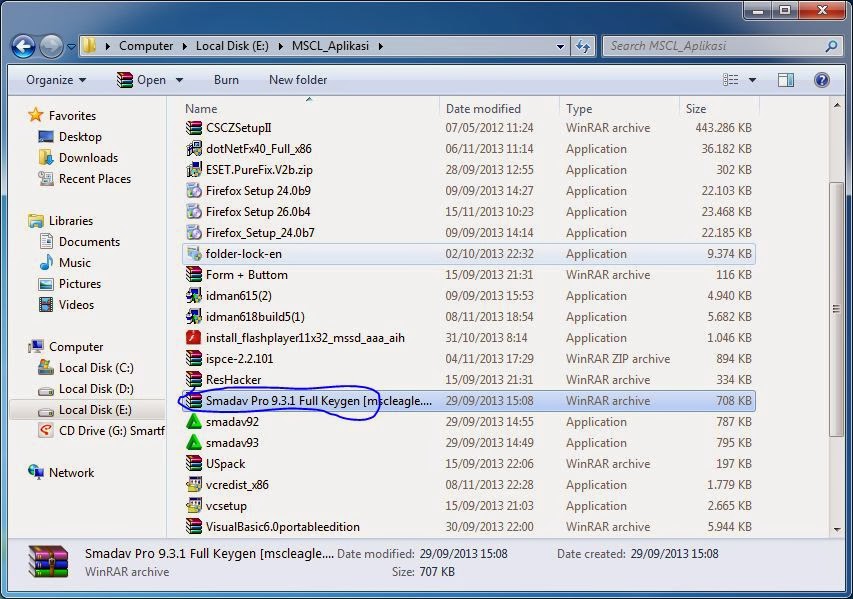Viewport: 853px width, 599px height.
Task: Select CD Drive (G:) Smartf in sidebar
Action: (x=112, y=431)
